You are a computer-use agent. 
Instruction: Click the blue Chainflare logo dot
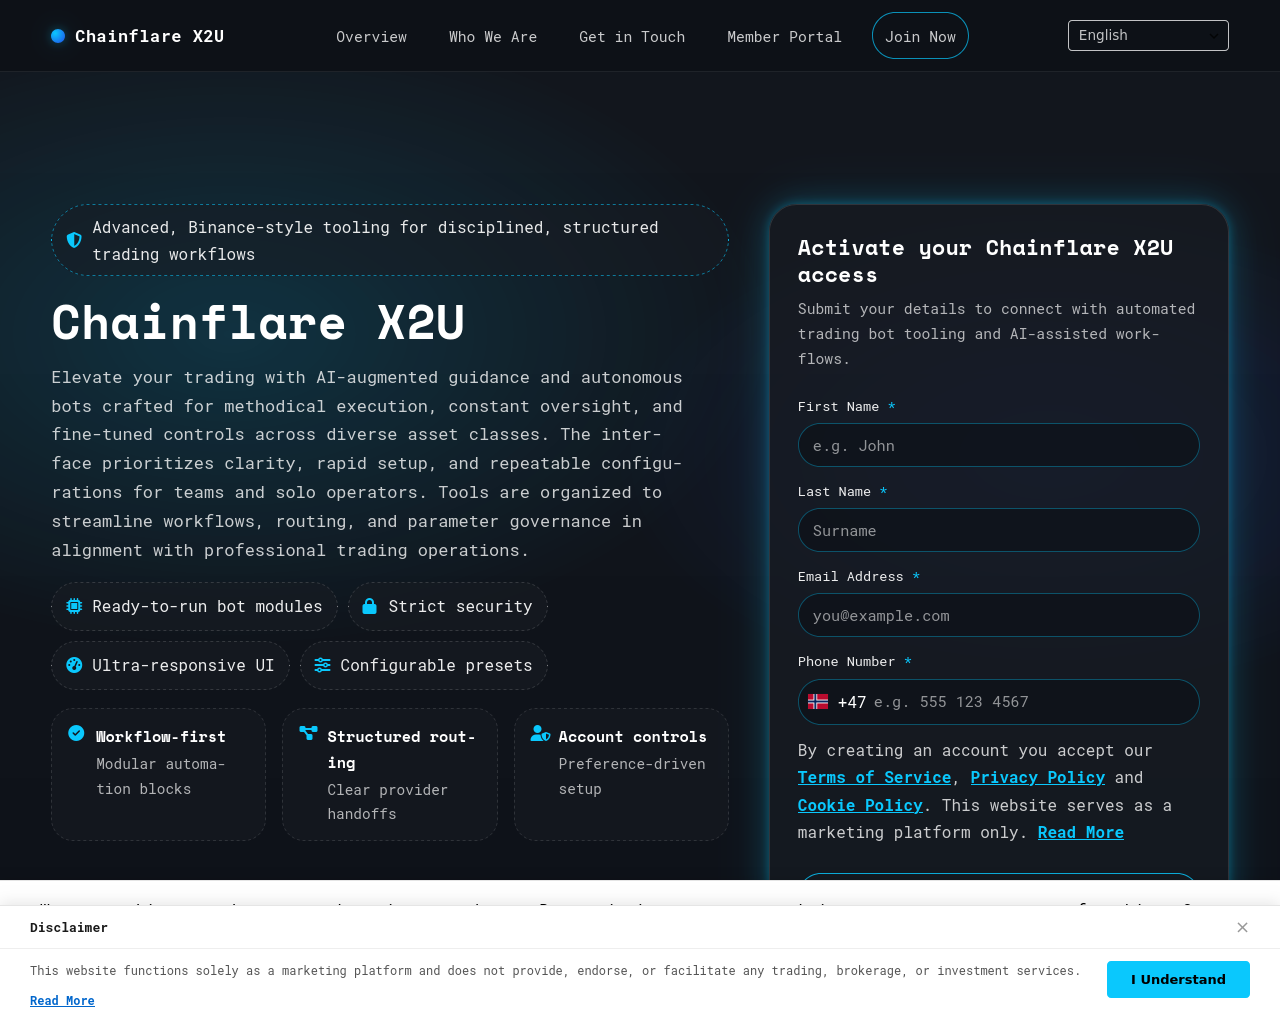(58, 36)
